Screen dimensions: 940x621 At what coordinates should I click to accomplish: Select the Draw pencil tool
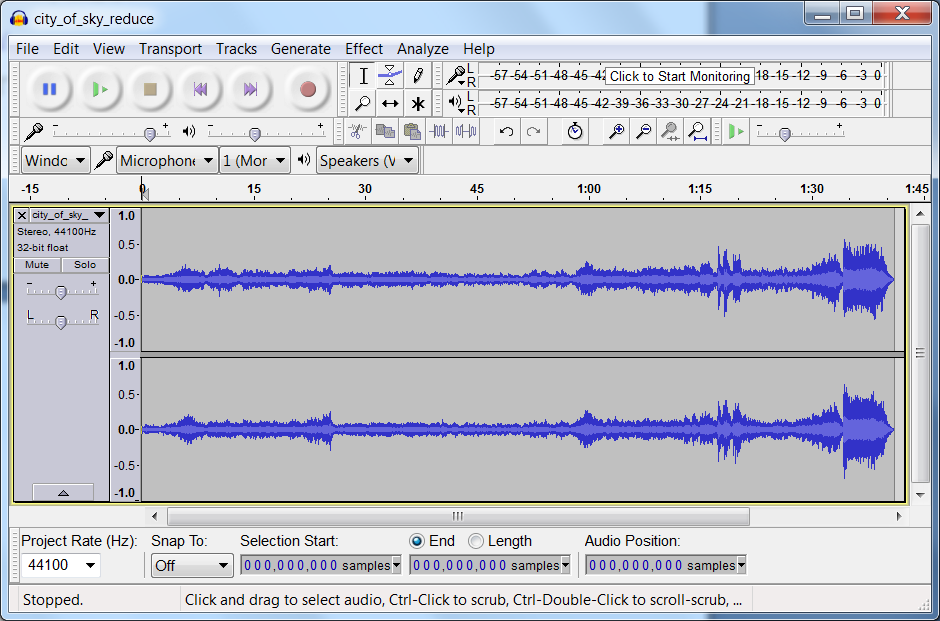point(418,75)
